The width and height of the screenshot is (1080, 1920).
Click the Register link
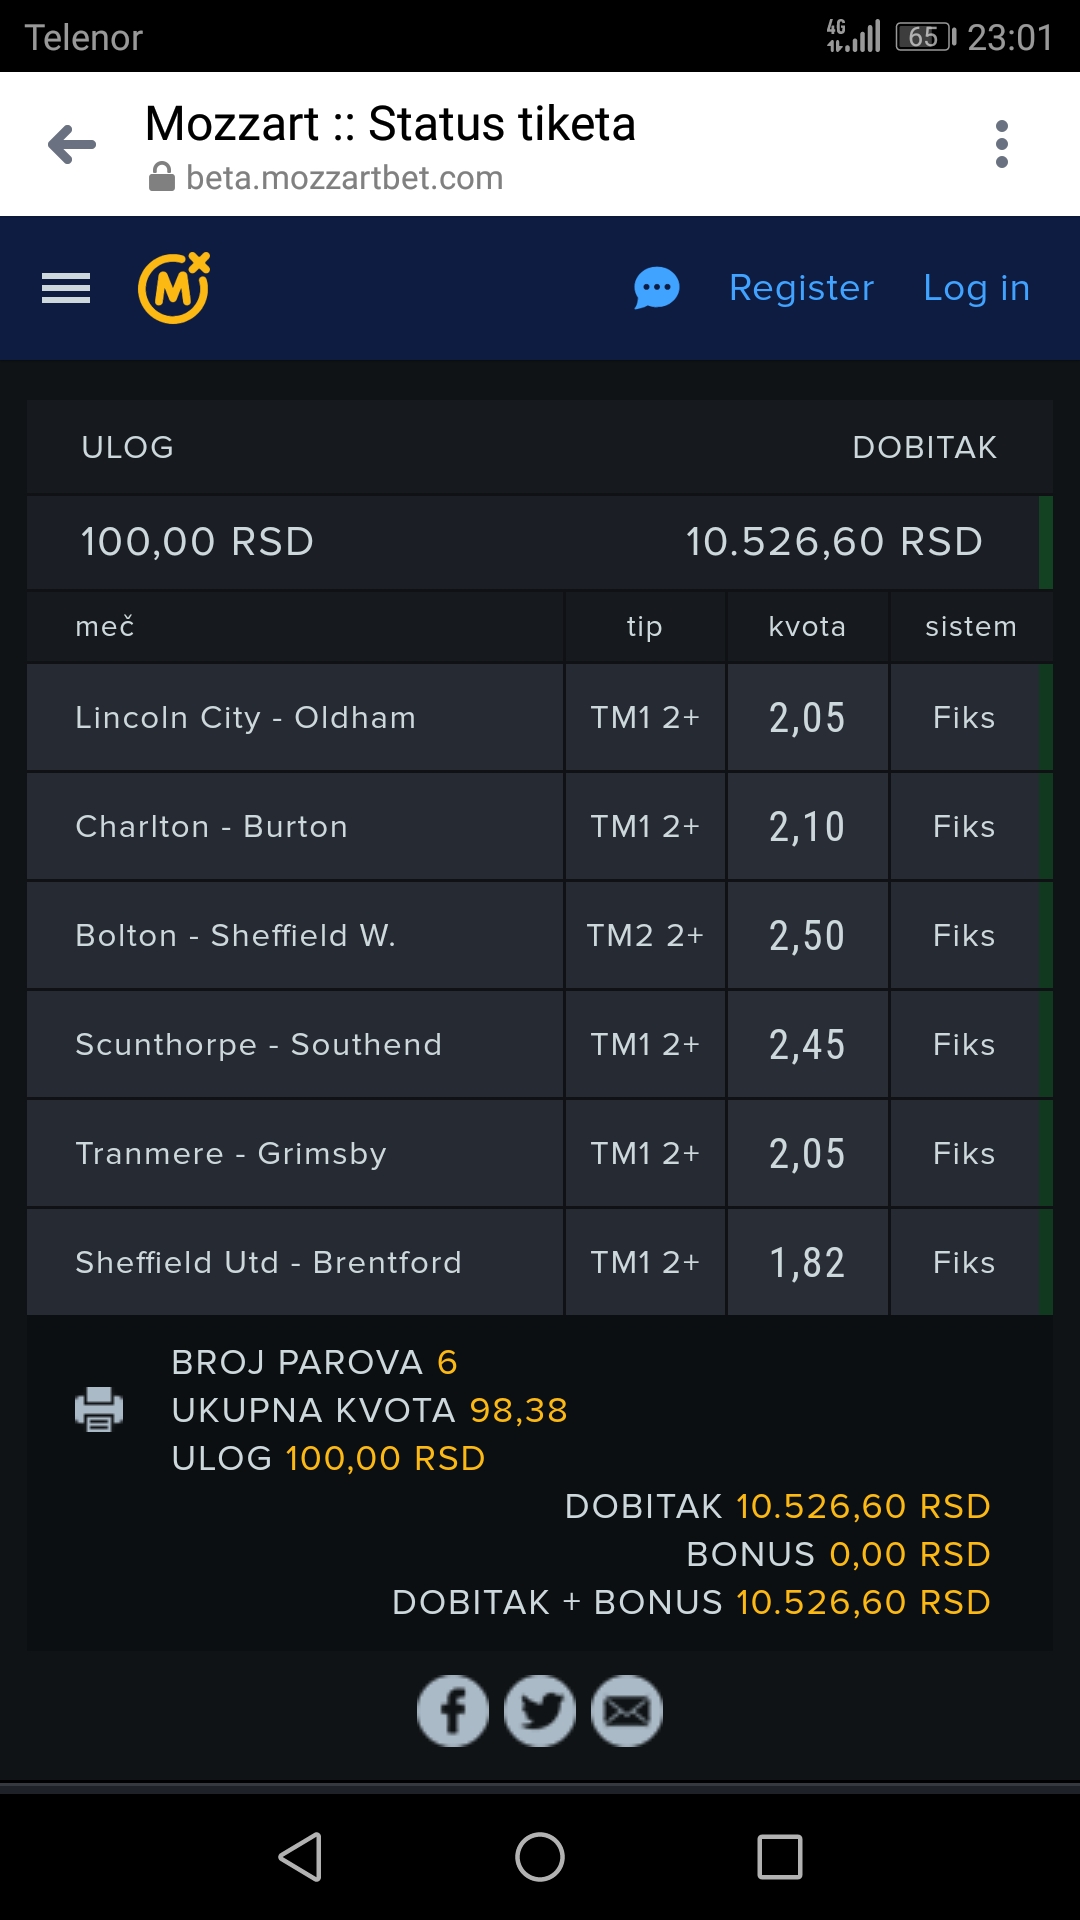coord(801,288)
